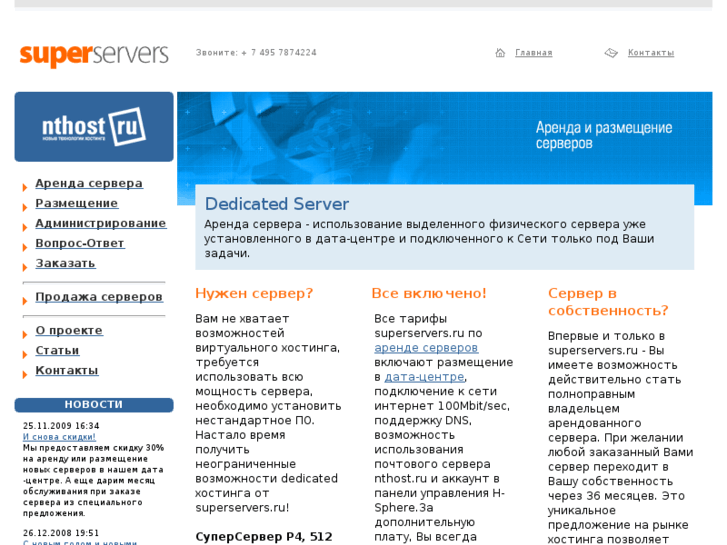Image resolution: width=727 pixels, height=545 pixels.
Task: Click the orange arrow next to Администрирование
Action: pos(25,227)
